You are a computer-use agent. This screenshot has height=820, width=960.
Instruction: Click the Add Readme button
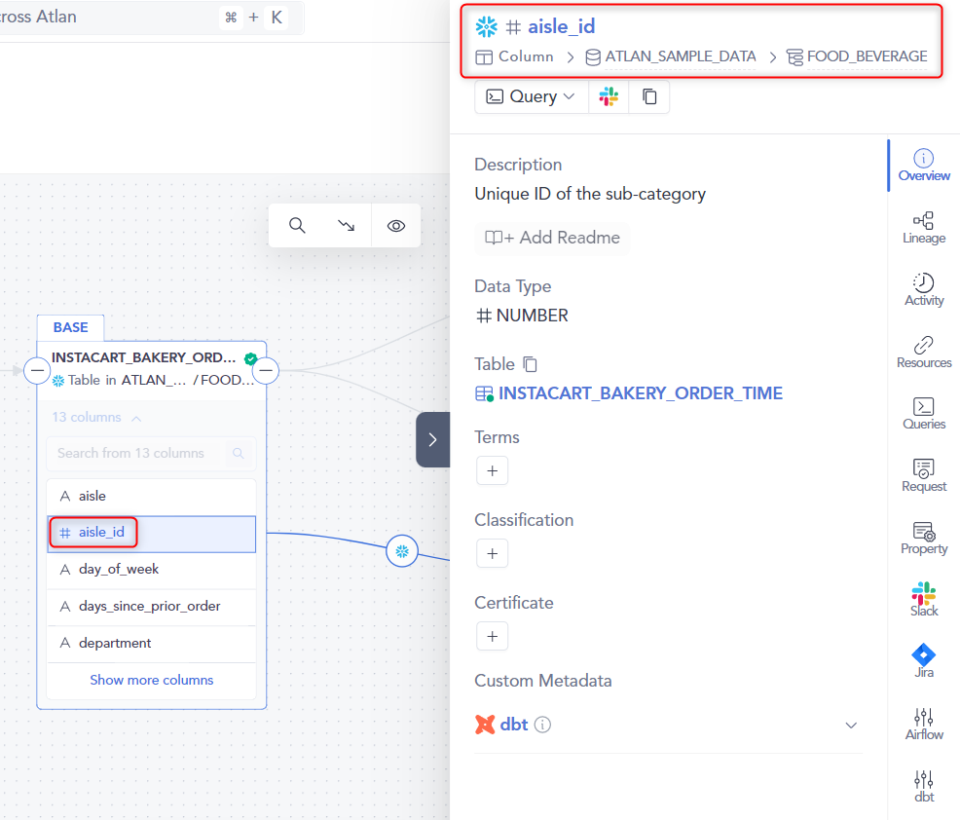tap(551, 238)
